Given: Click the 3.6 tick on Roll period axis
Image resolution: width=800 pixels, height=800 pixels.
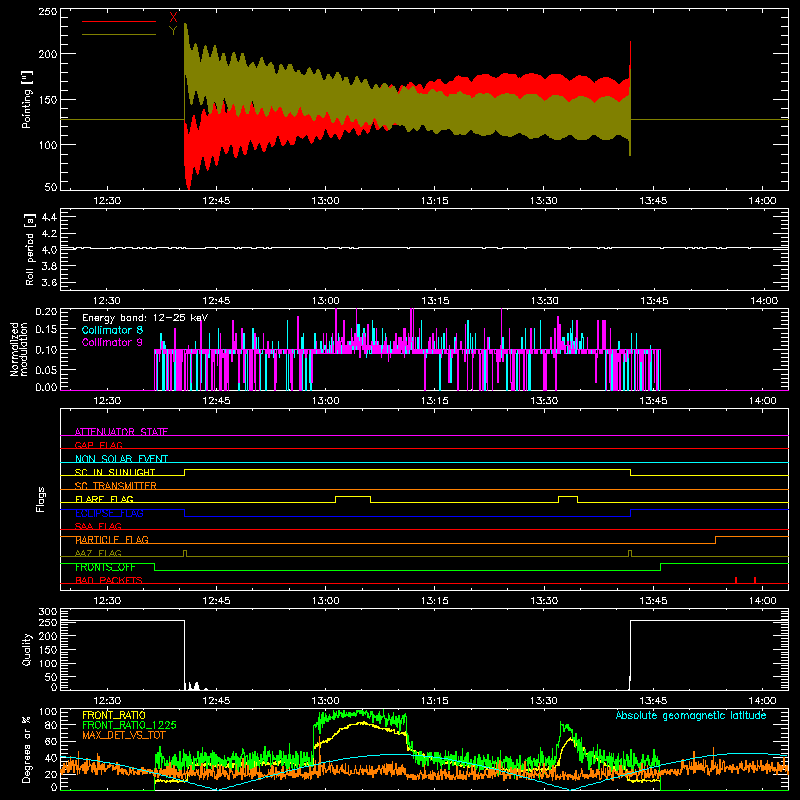Looking at the screenshot, I should pos(49,282).
